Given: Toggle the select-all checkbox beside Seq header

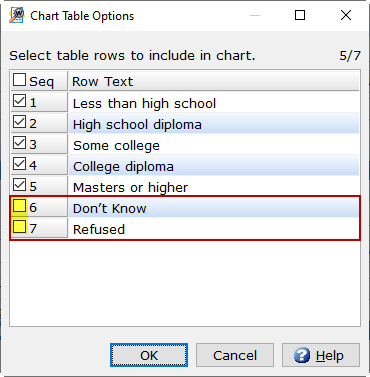Looking at the screenshot, I should click(x=19, y=80).
